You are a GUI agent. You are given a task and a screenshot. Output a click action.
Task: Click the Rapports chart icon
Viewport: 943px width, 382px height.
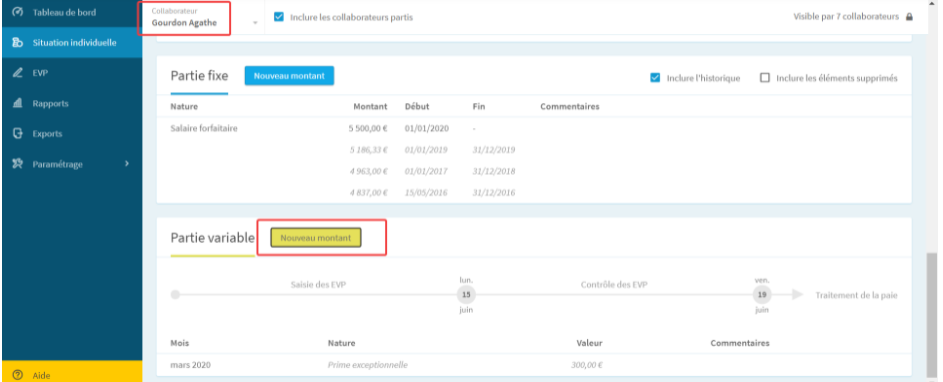click(17, 103)
